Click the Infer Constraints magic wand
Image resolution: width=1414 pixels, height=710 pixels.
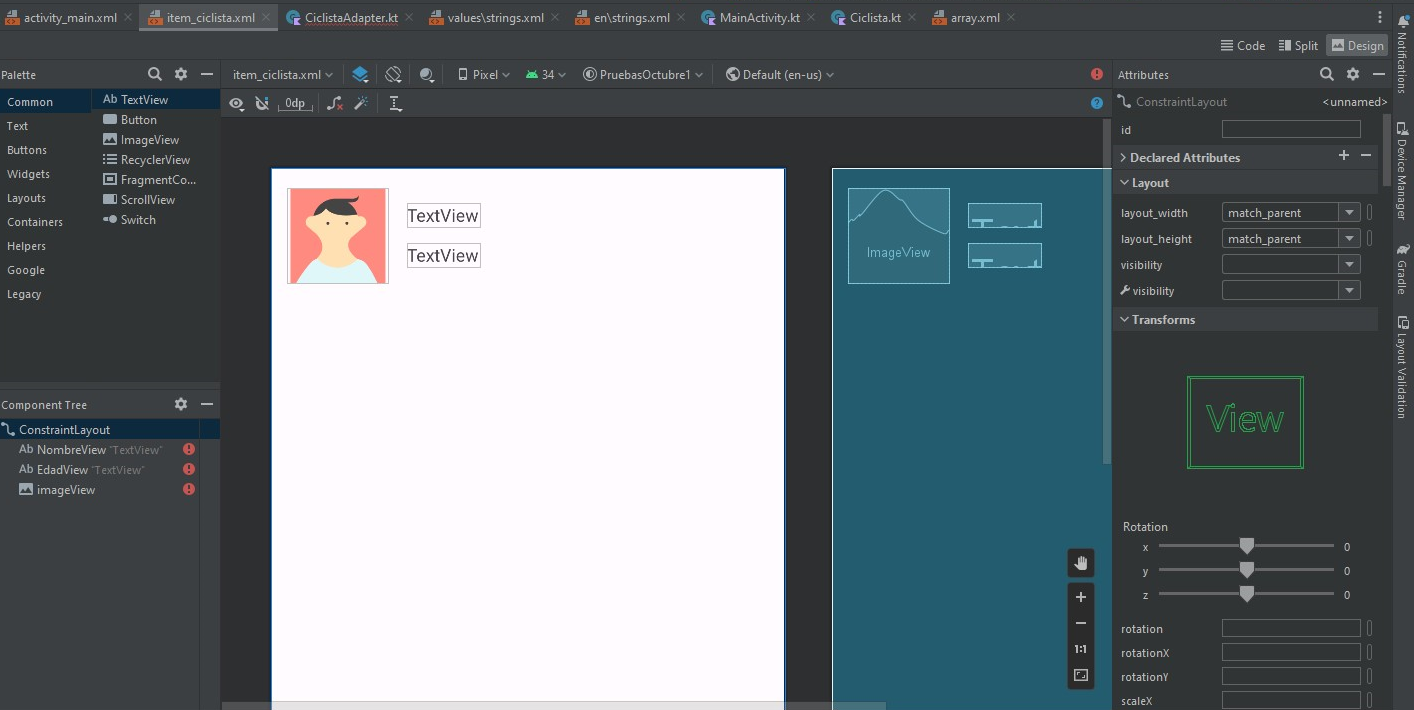[x=362, y=103]
